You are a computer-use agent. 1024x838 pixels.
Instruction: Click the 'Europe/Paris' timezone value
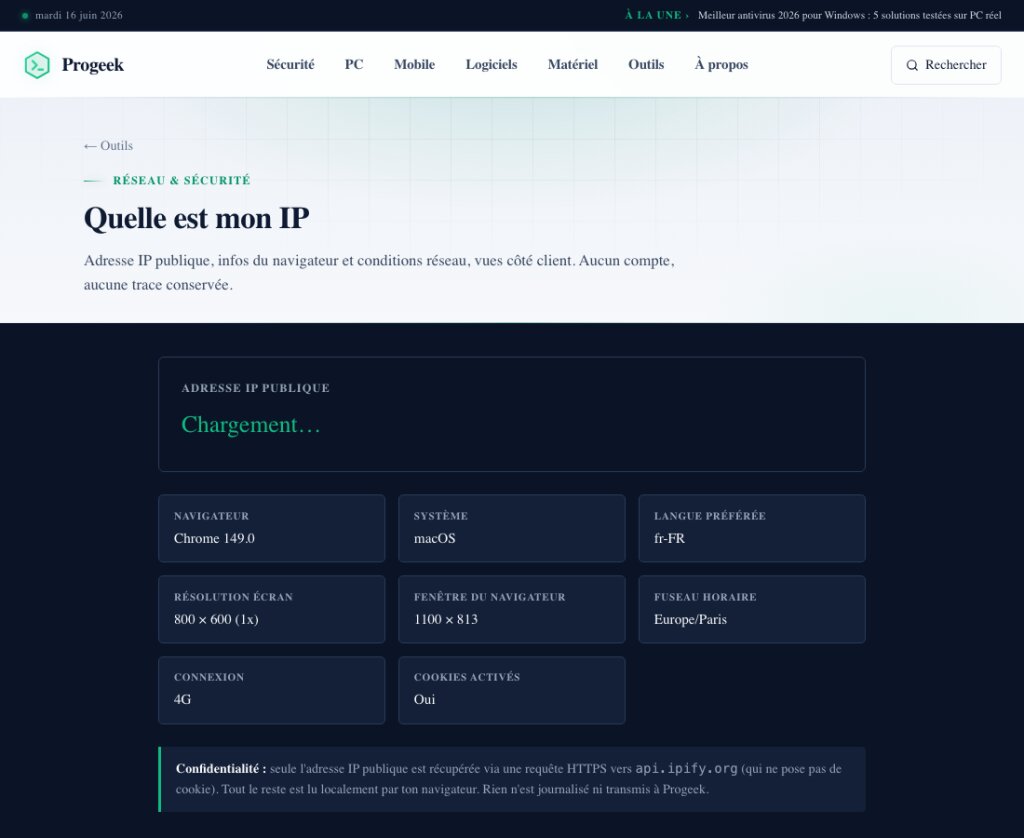point(690,619)
